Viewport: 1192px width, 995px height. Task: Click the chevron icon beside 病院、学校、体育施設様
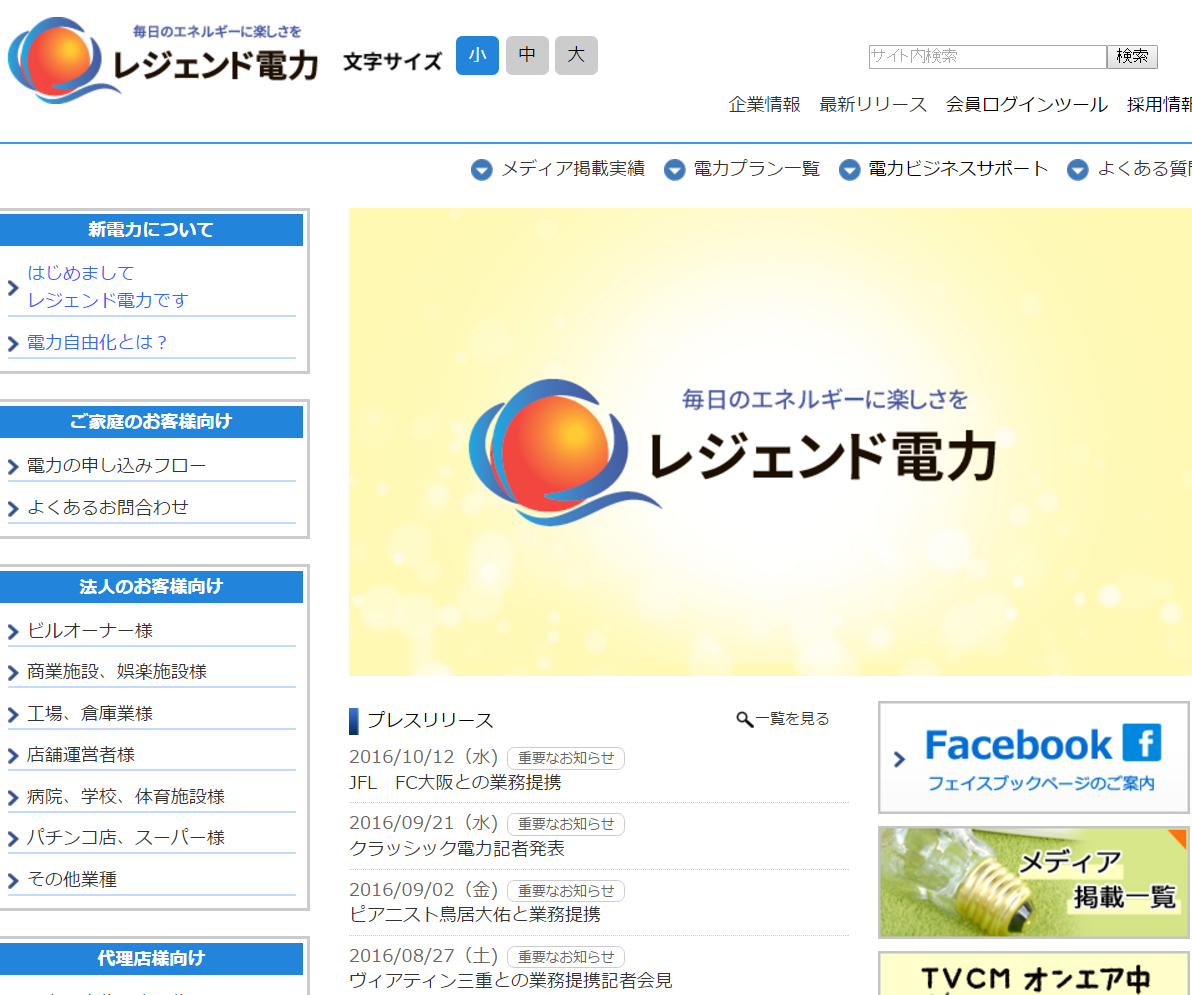point(13,798)
